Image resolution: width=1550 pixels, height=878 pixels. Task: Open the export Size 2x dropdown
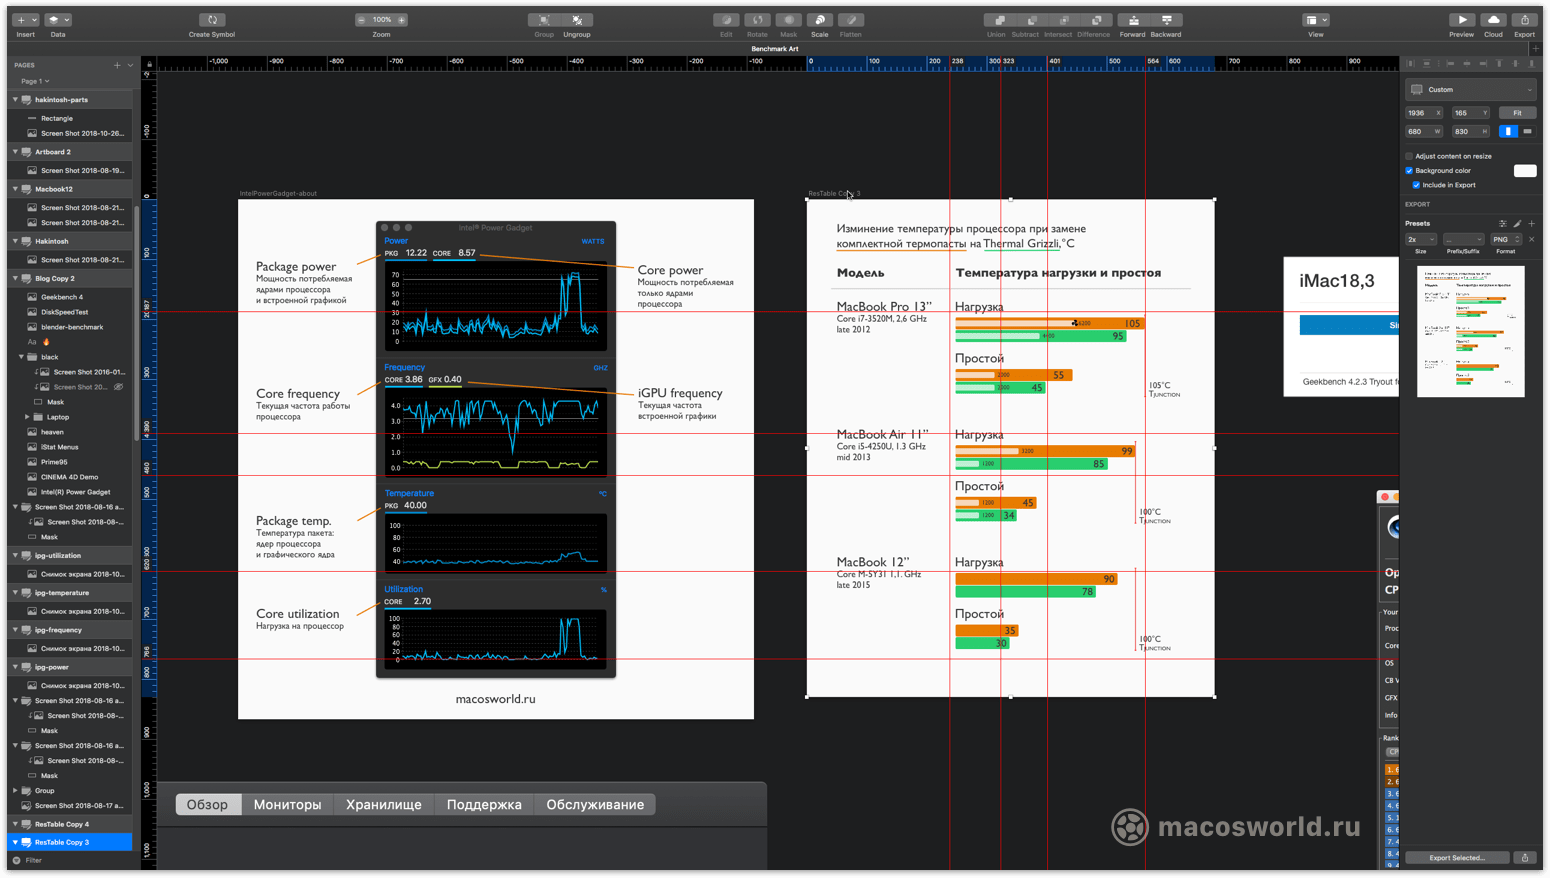coord(1421,240)
